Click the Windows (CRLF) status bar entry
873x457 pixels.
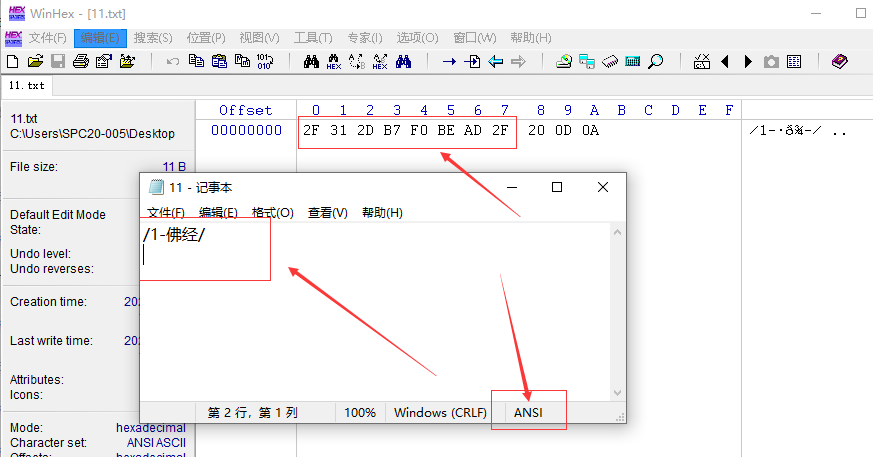coord(440,412)
